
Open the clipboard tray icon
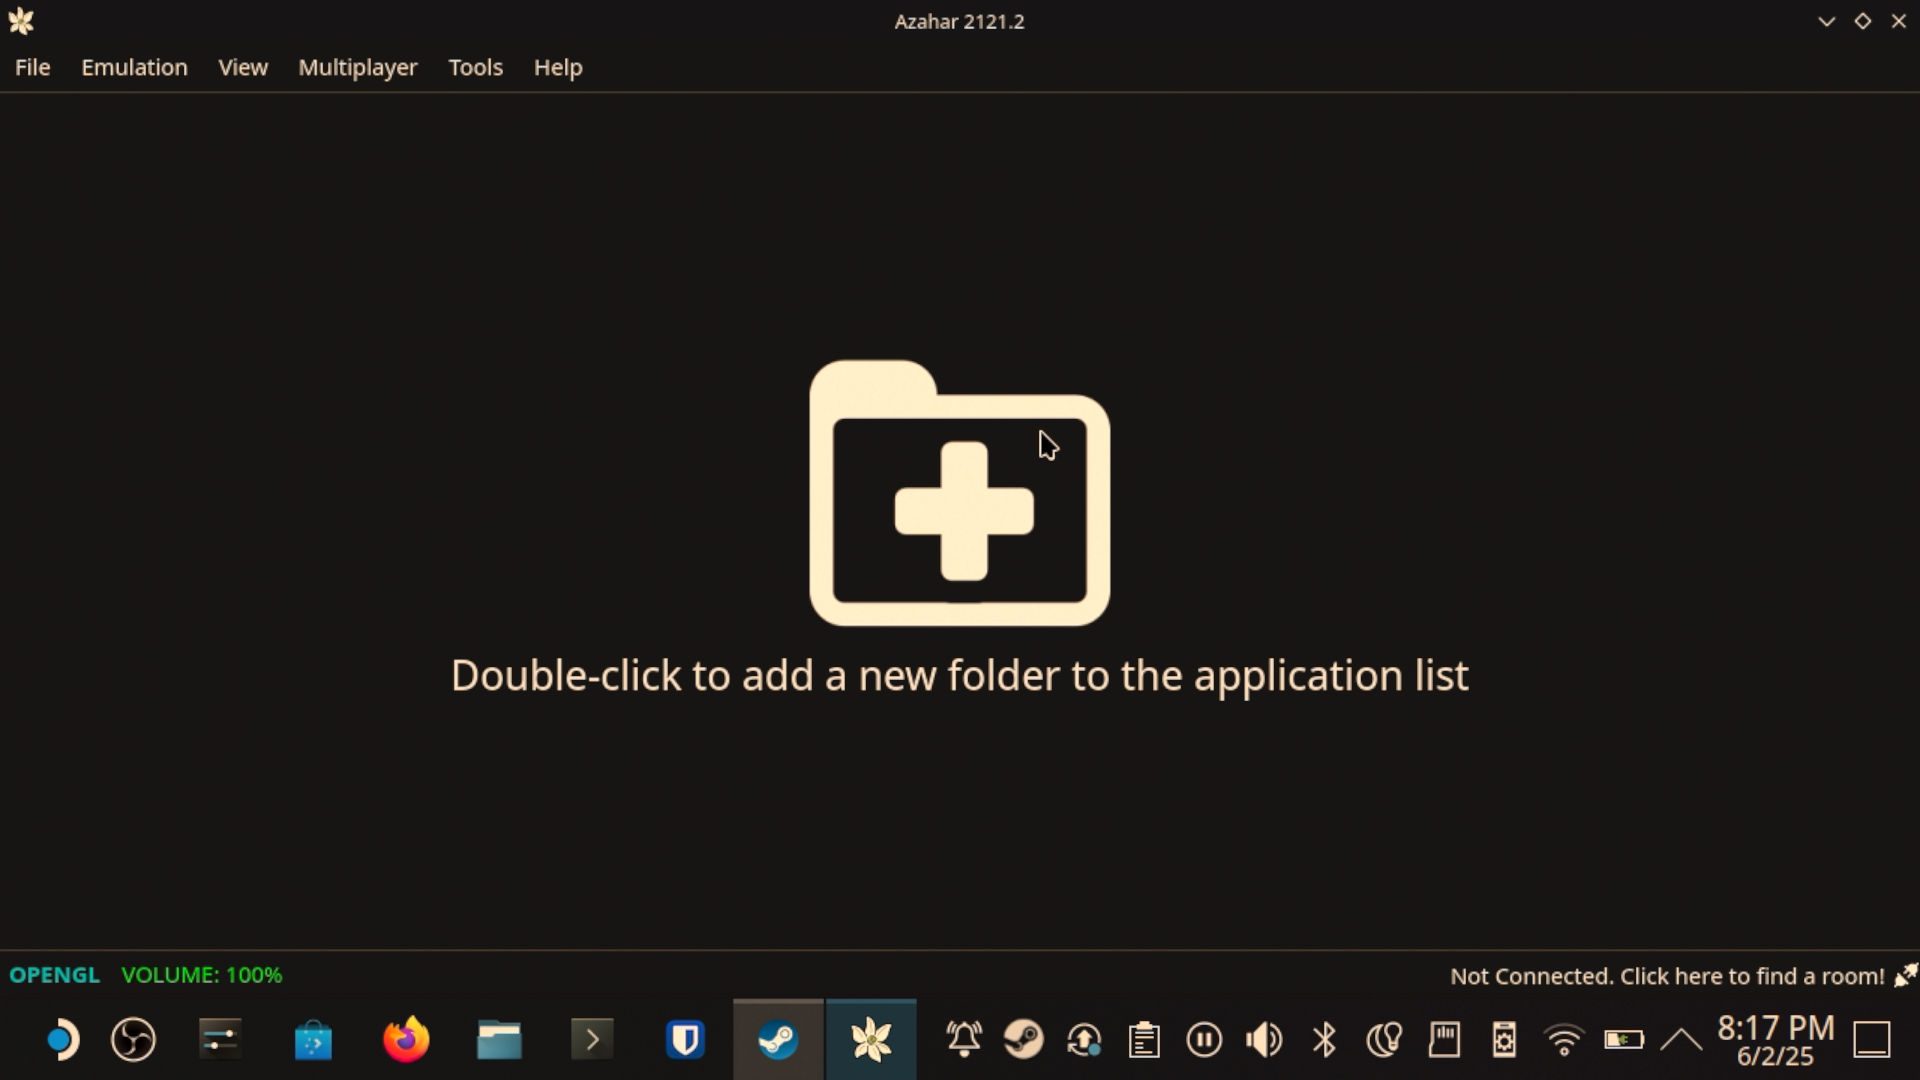tap(1144, 1040)
